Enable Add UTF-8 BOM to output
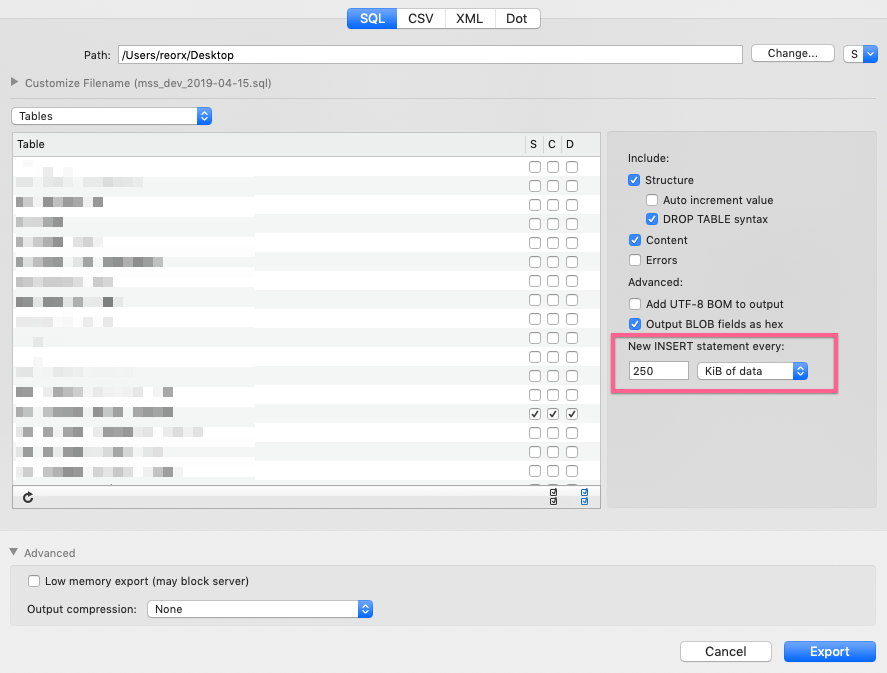 (635, 304)
